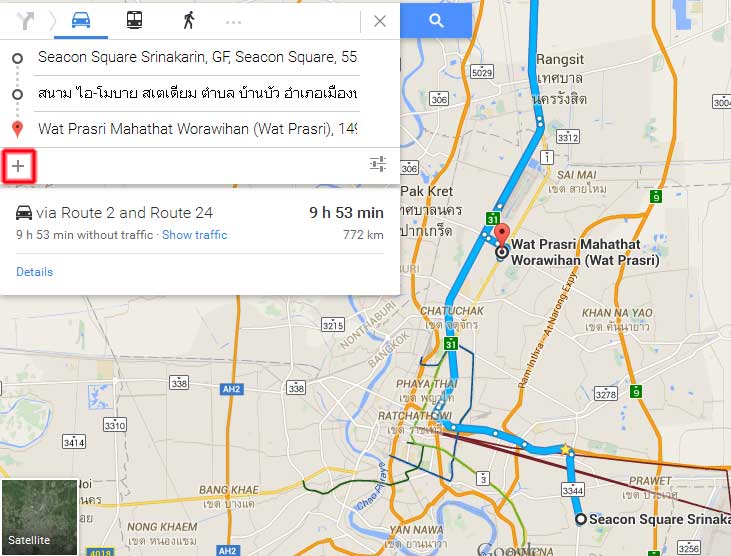Click the Seacon Square Srinakarin map marker
Viewport: 731px width, 556px height.
[580, 519]
